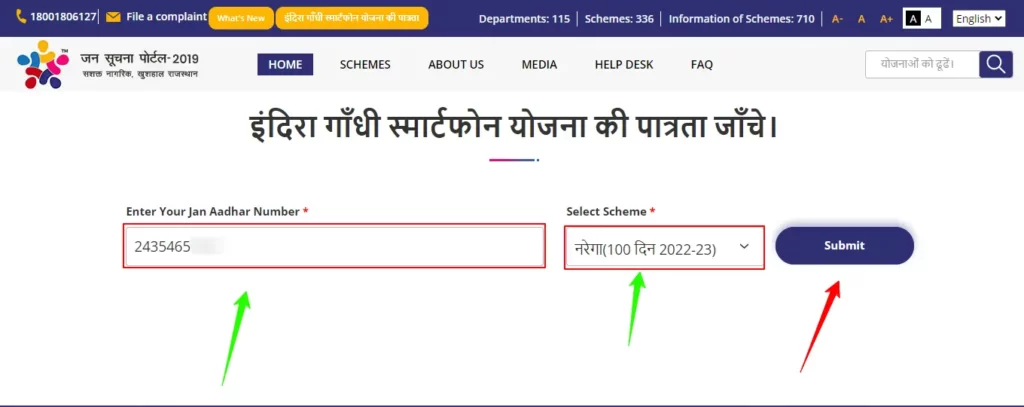
Task: Open the ABOUT US menu item
Action: click(456, 65)
